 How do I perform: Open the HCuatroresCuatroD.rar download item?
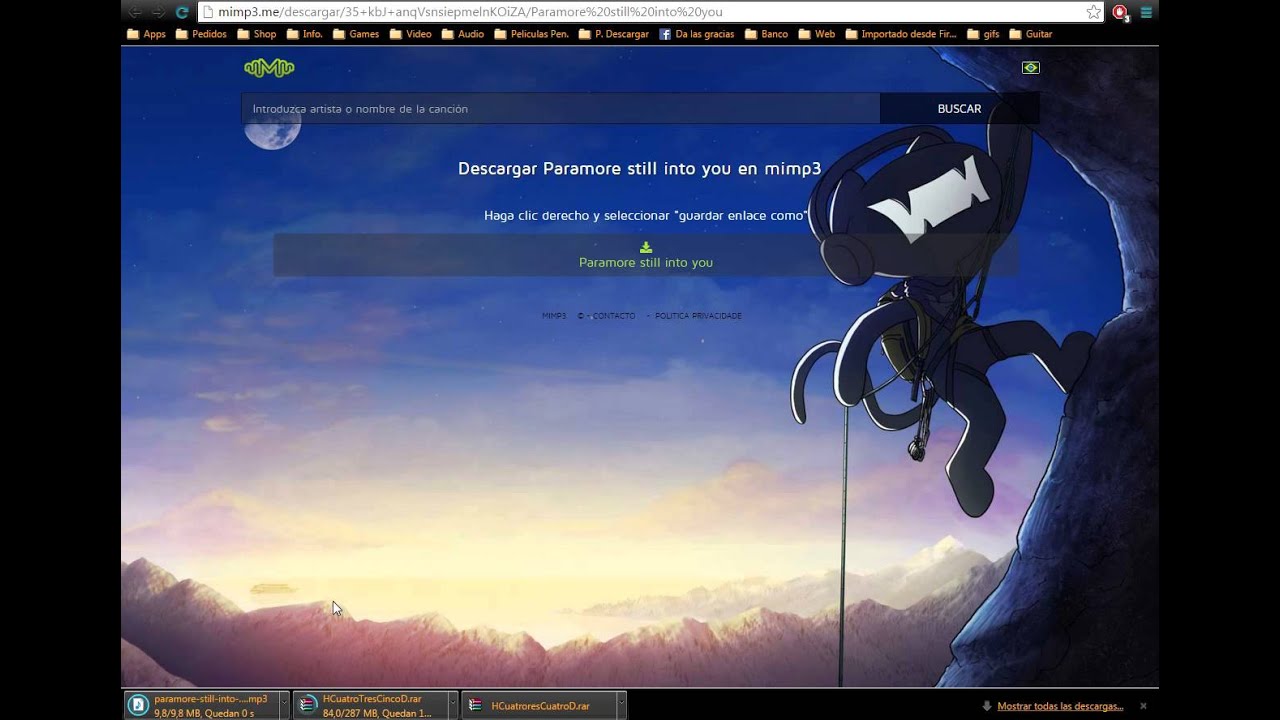point(538,705)
